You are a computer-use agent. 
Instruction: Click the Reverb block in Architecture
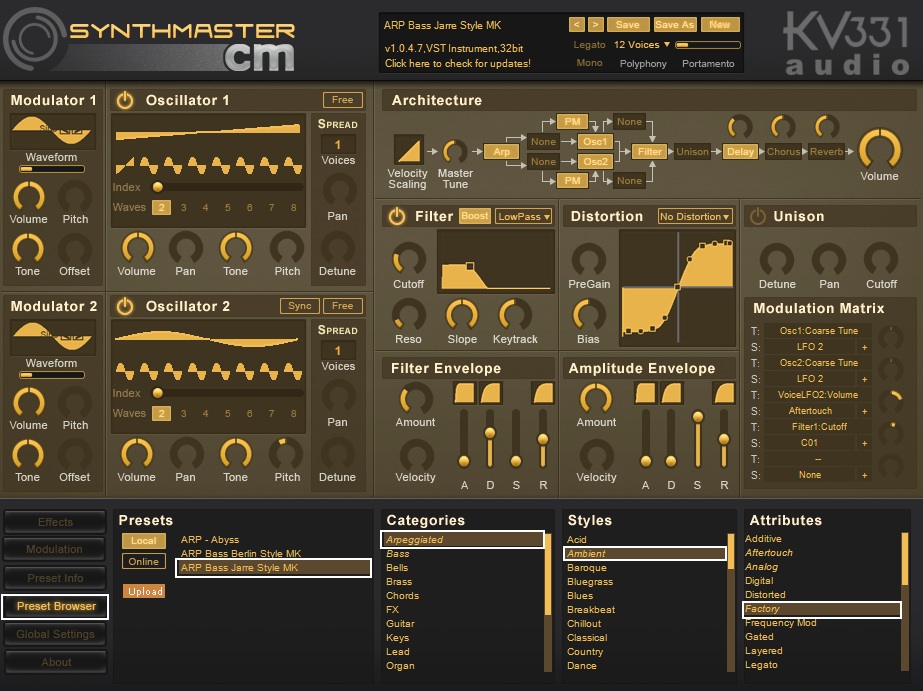coord(826,152)
